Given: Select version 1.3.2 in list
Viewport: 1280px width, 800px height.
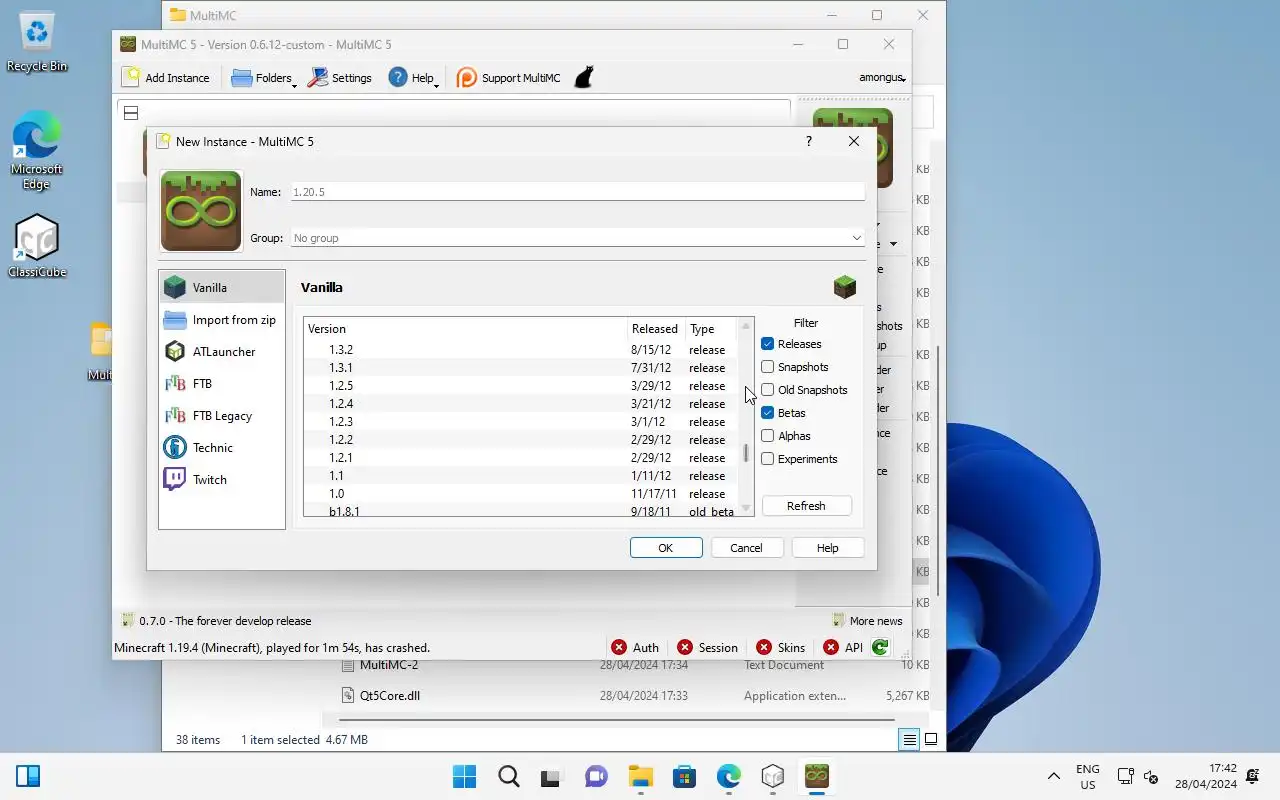Looking at the screenshot, I should coord(521,350).
